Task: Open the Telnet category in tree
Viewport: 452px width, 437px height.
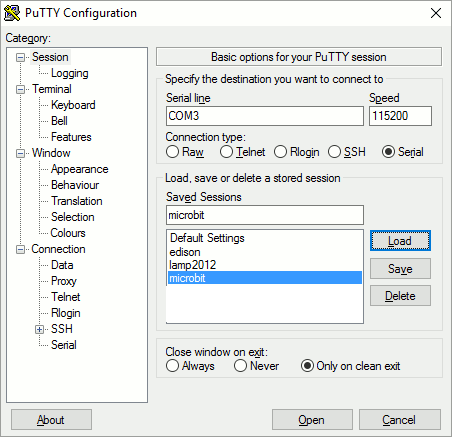Action: tap(66, 297)
